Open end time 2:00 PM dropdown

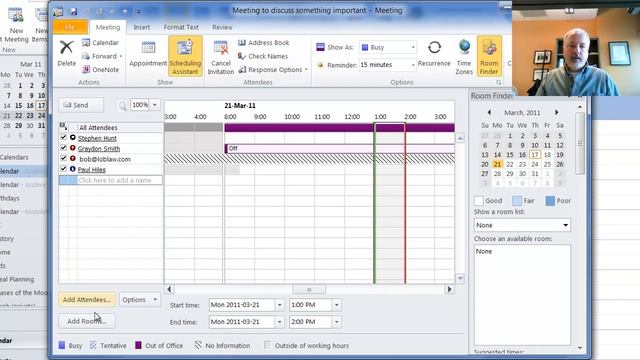click(336, 322)
